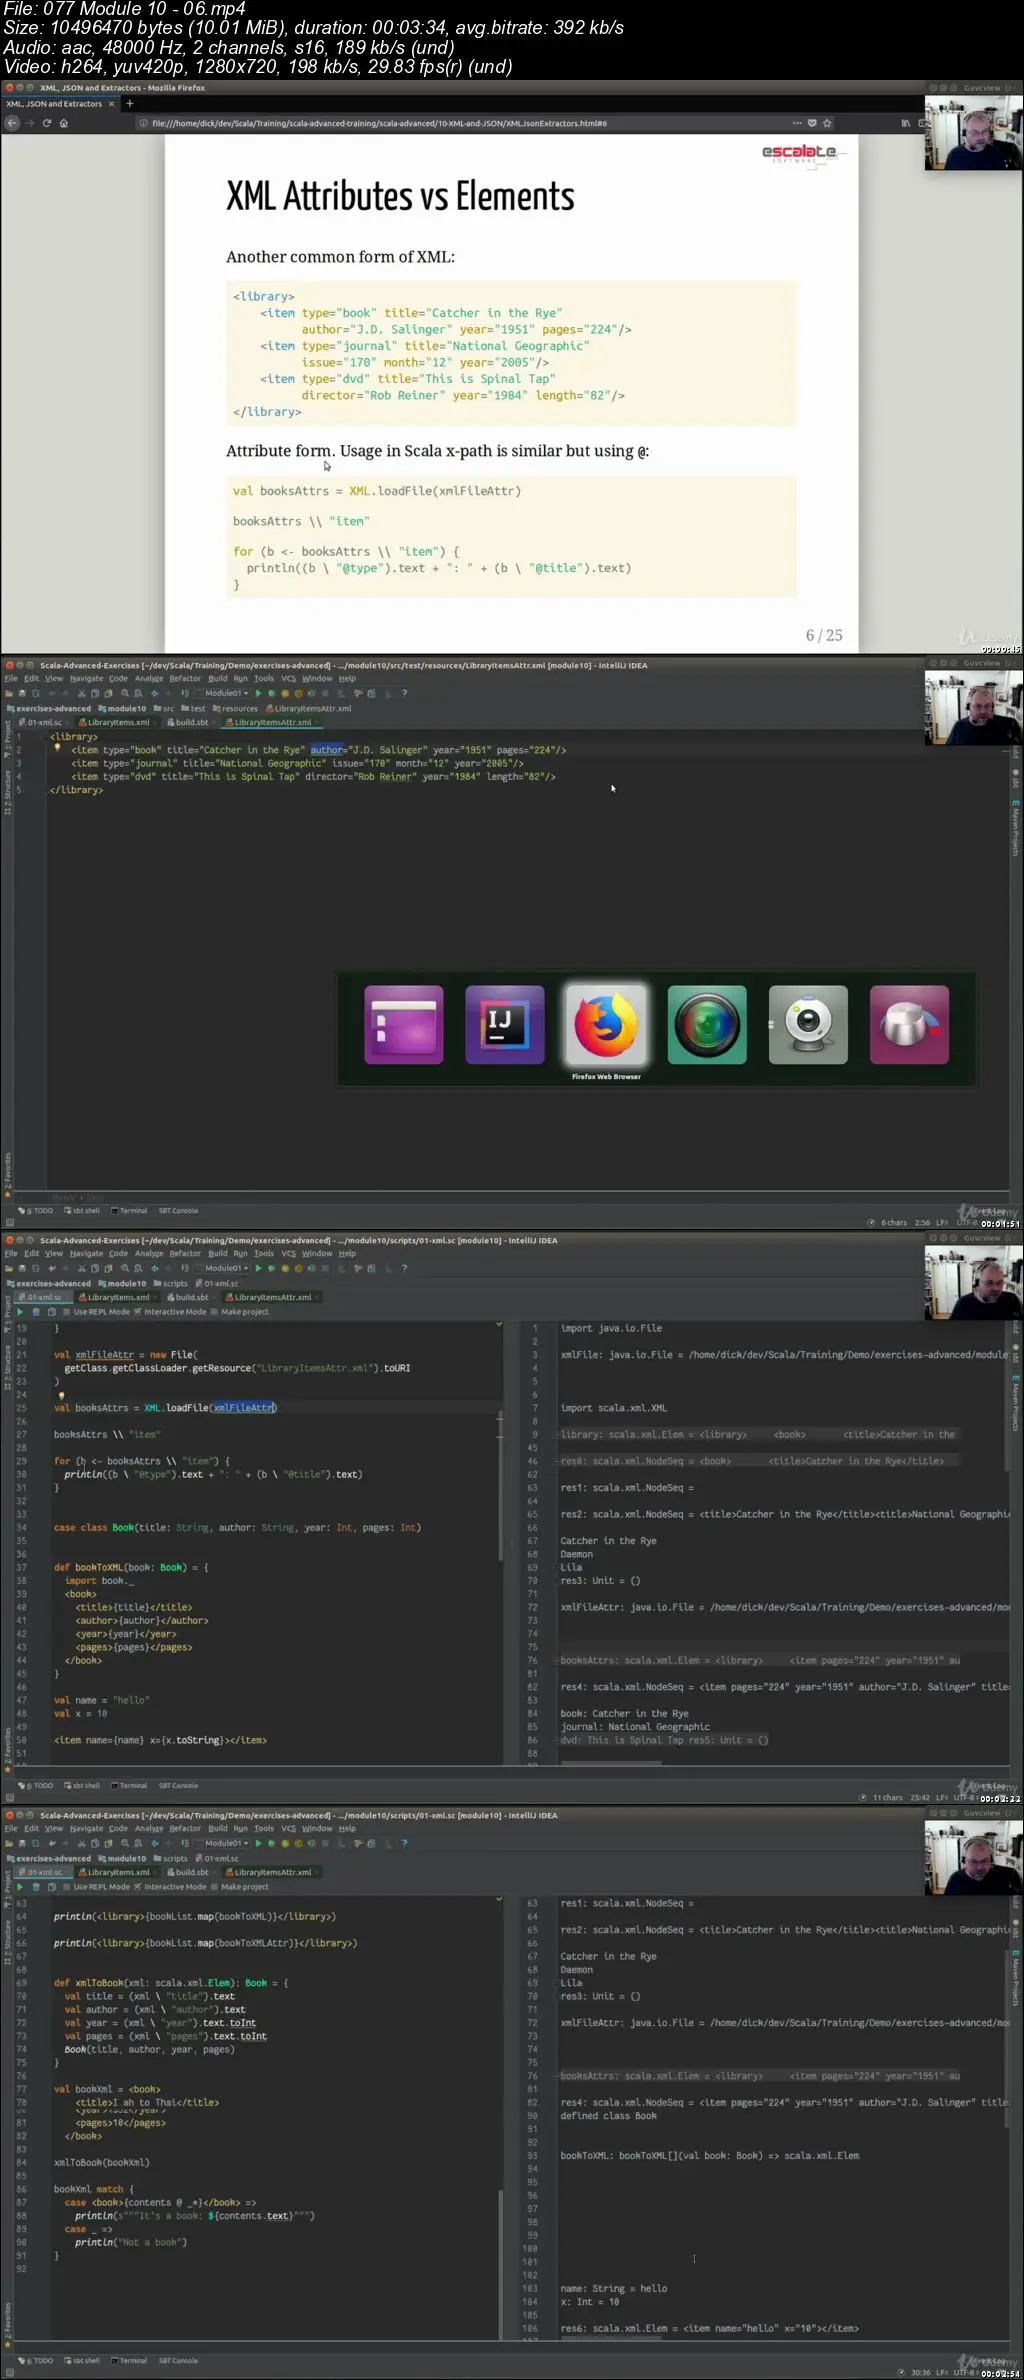Click toolbar Run in booksAttrs IntelliJ window
Image resolution: width=1024 pixels, height=2380 pixels.
pos(258,1268)
